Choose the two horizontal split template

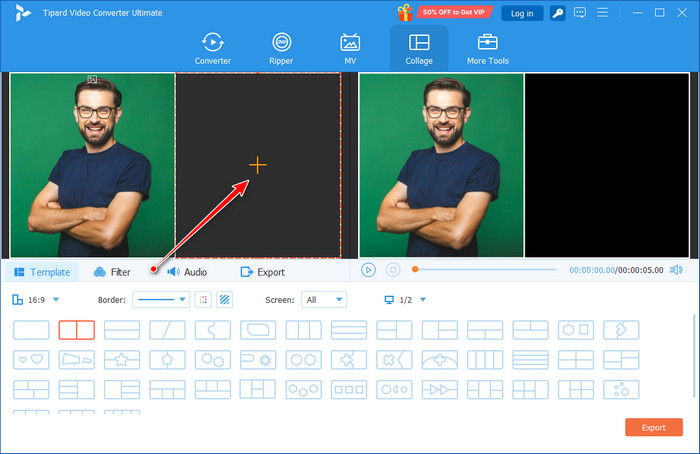point(122,330)
